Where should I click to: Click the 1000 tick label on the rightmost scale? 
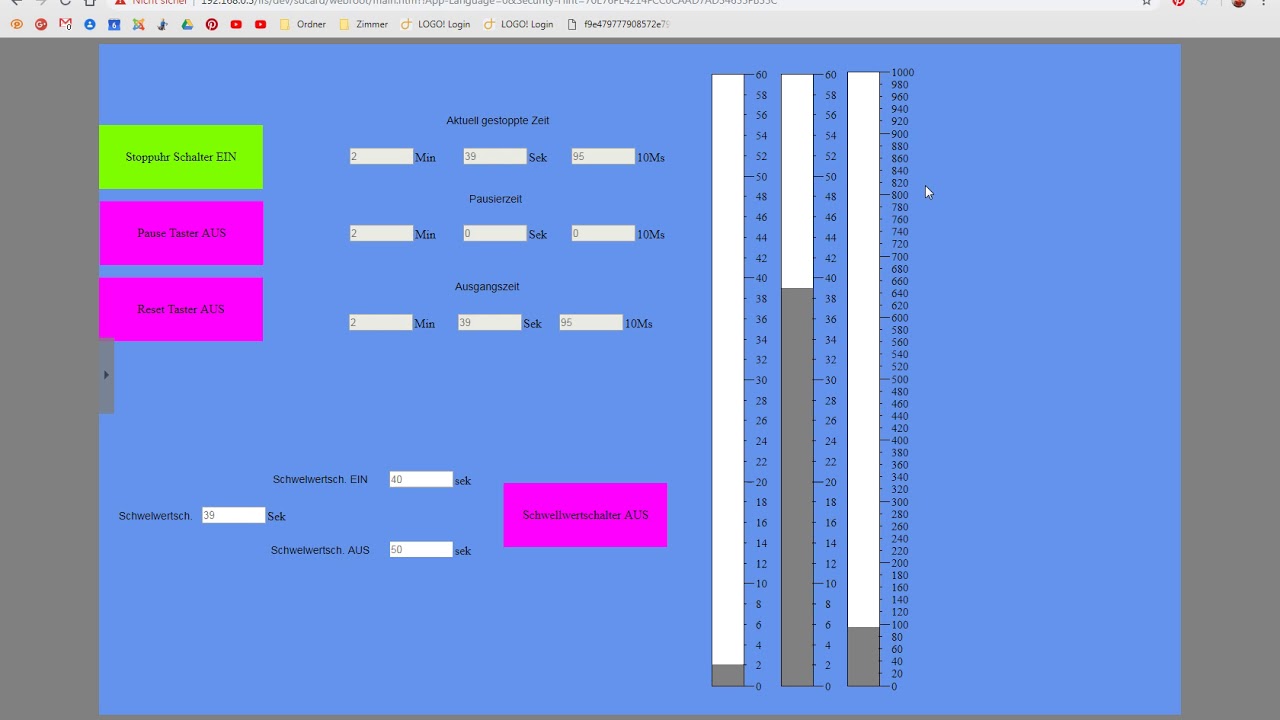pos(903,73)
